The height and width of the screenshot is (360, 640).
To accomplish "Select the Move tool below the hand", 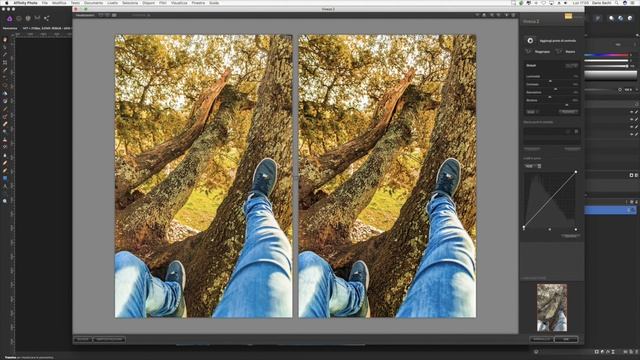I will [x=5, y=47].
